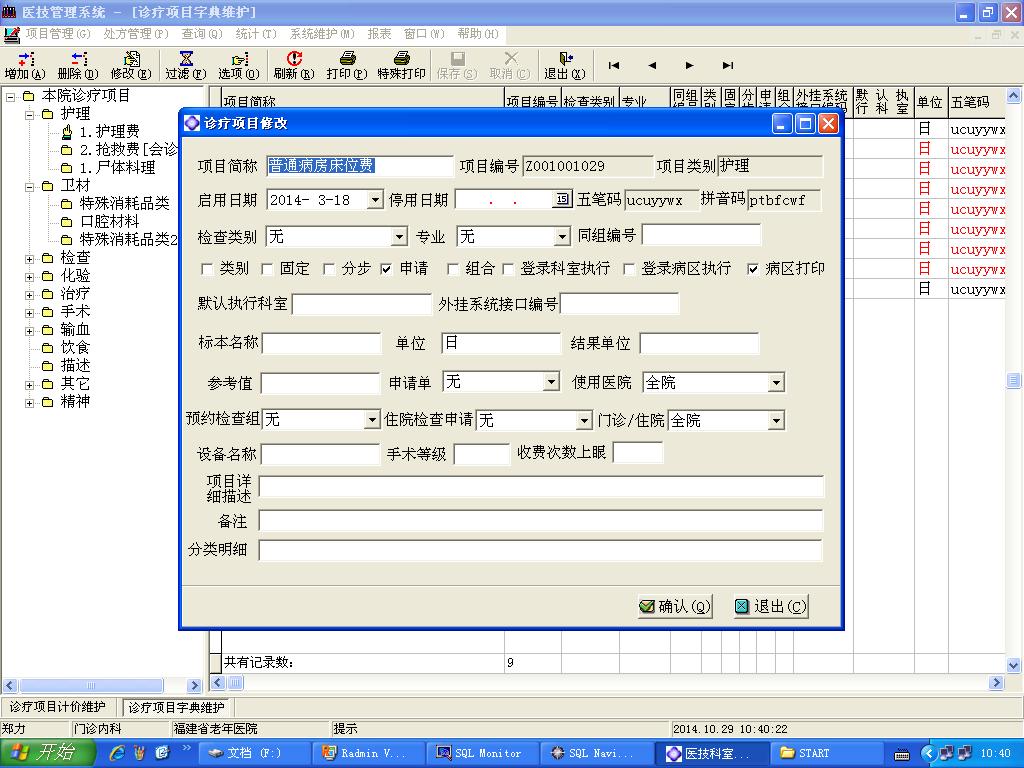Open the 专业 dropdown

[x=562, y=236]
